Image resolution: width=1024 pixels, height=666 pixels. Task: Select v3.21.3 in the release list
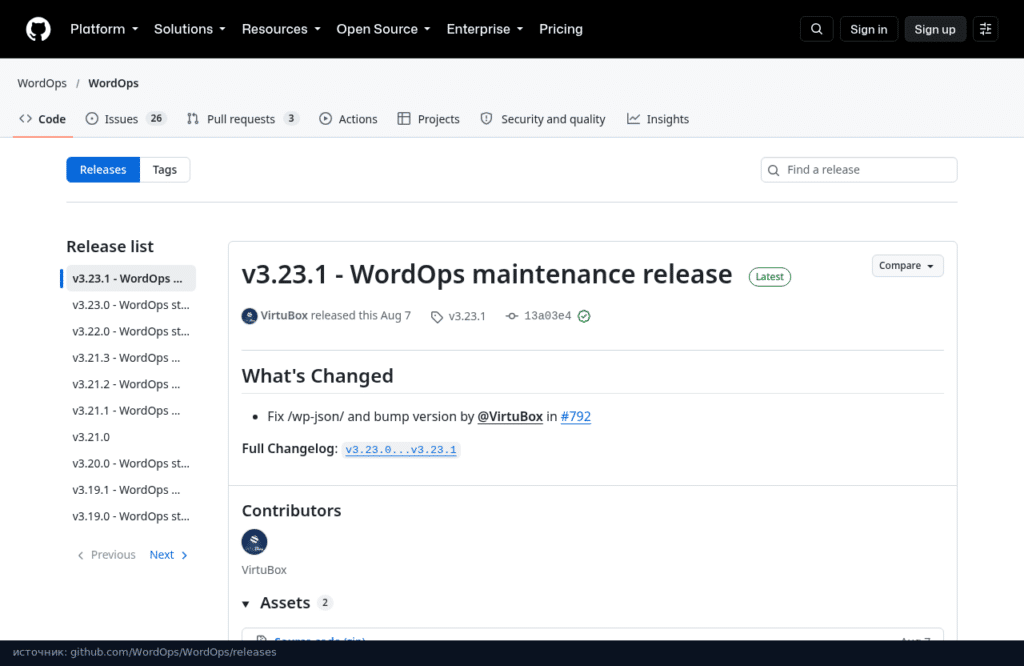(x=131, y=358)
